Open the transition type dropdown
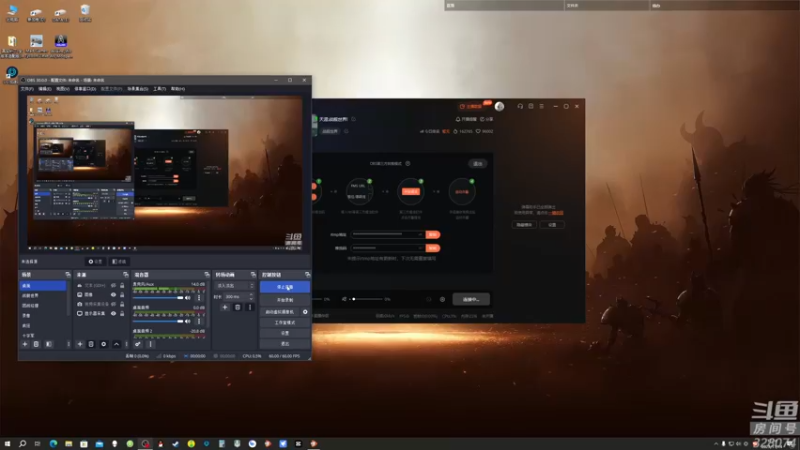The image size is (800, 450). click(x=234, y=286)
